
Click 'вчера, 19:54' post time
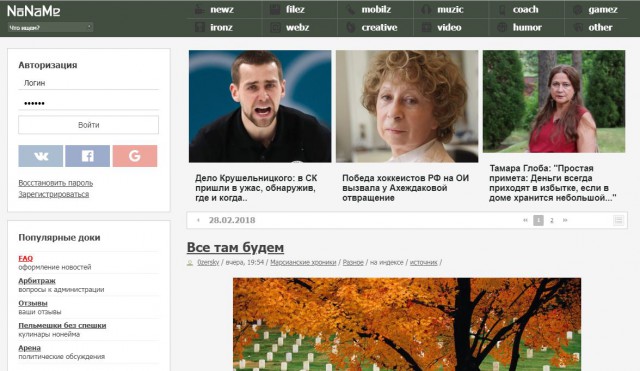[245, 262]
